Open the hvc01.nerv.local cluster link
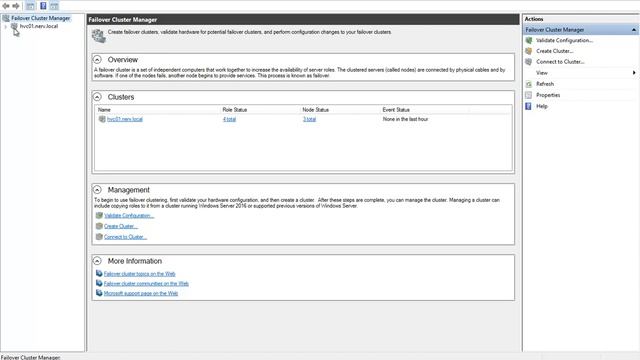The width and height of the screenshot is (640, 360). pyautogui.click(x=124, y=119)
